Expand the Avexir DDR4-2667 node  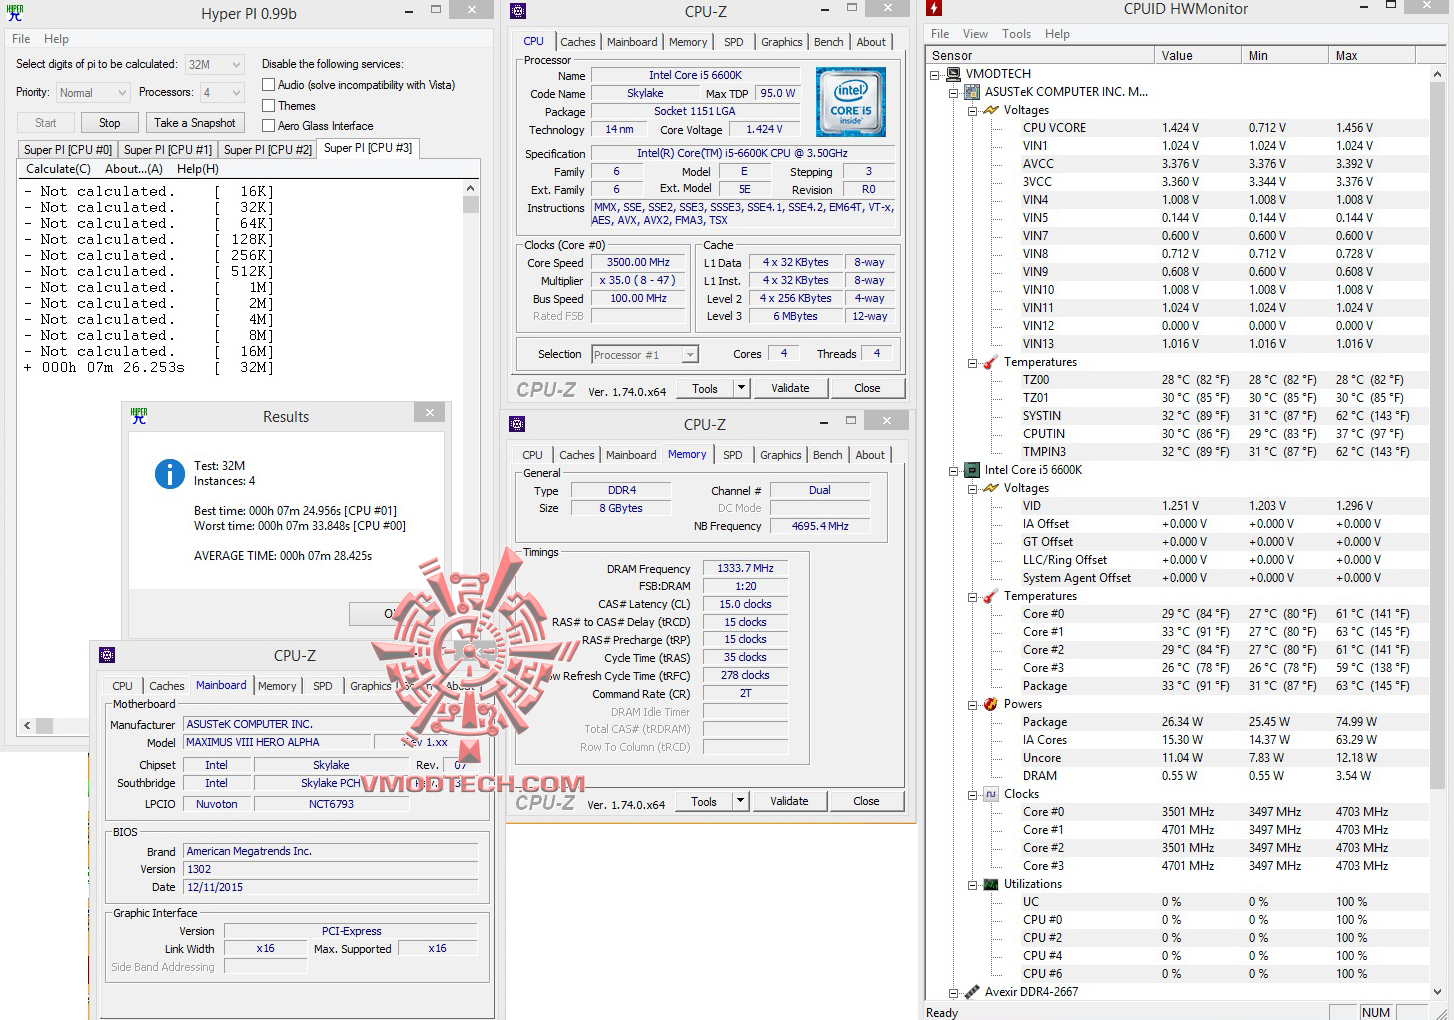[x=953, y=992]
